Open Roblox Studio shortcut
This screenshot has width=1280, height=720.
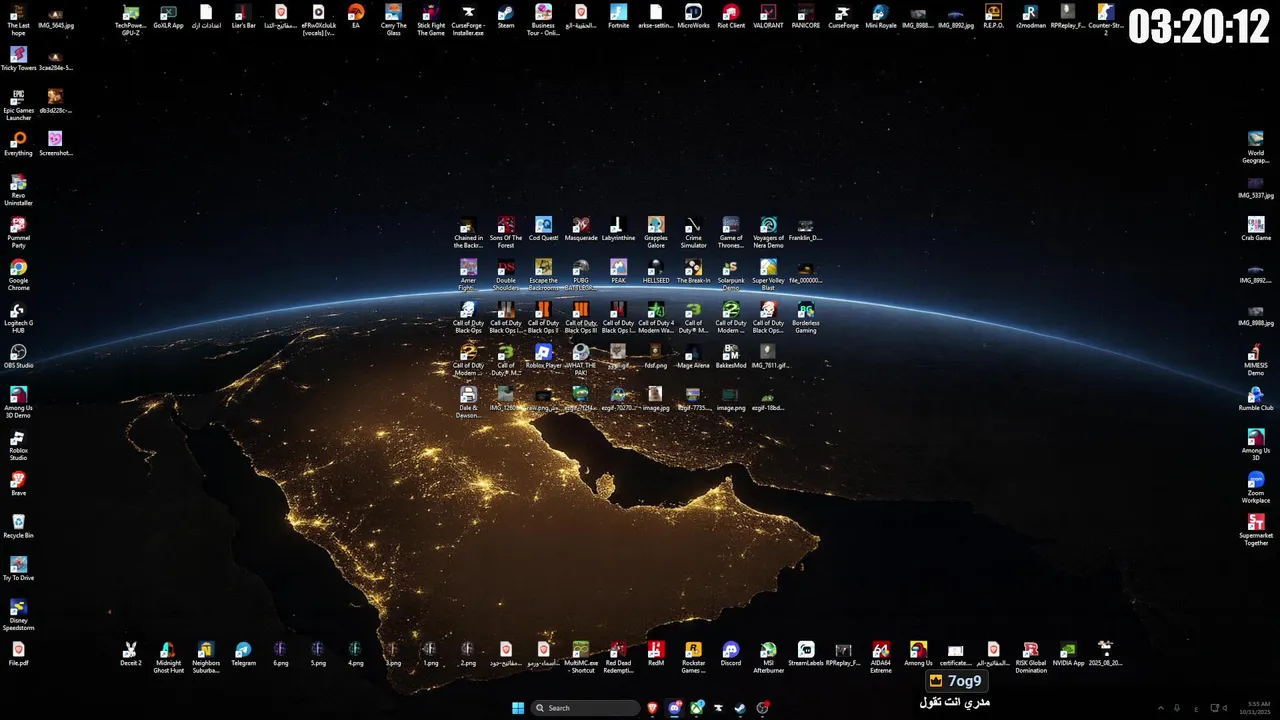(18, 444)
